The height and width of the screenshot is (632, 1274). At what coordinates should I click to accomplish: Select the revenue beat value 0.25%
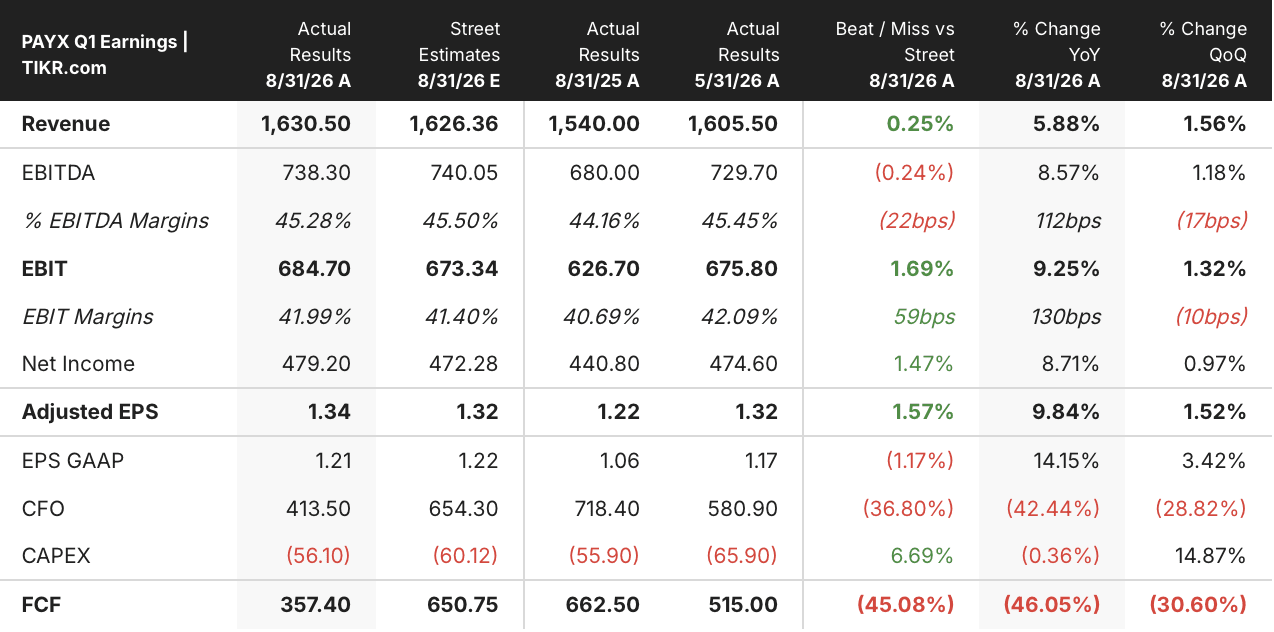pos(920,124)
